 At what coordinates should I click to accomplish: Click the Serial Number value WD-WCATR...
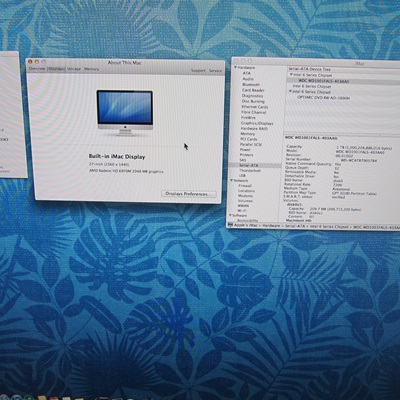[x=359, y=160]
